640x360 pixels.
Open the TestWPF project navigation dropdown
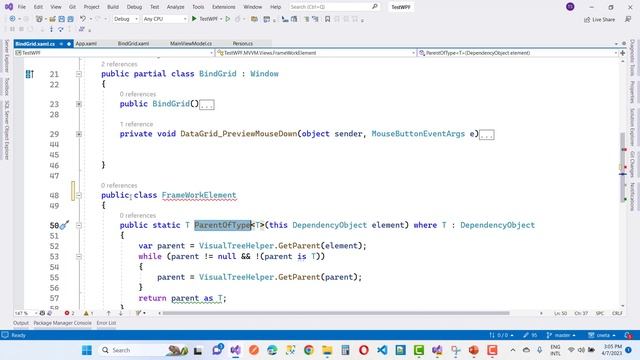coord(114,53)
